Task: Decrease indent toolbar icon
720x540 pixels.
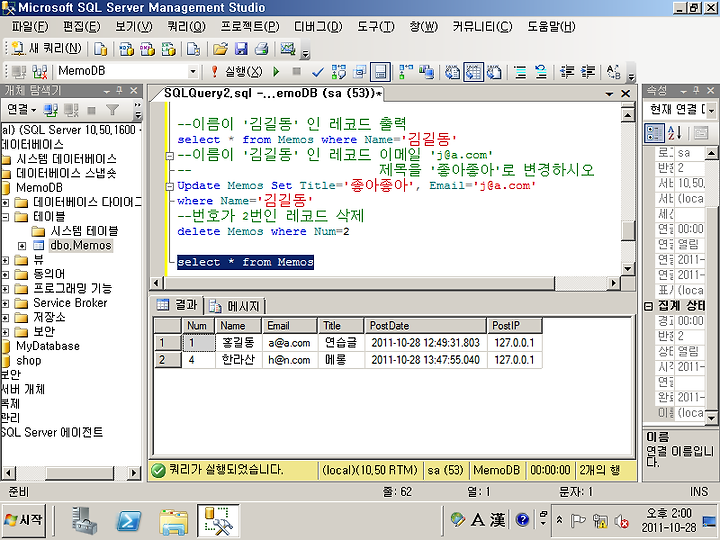Action: (x=567, y=72)
